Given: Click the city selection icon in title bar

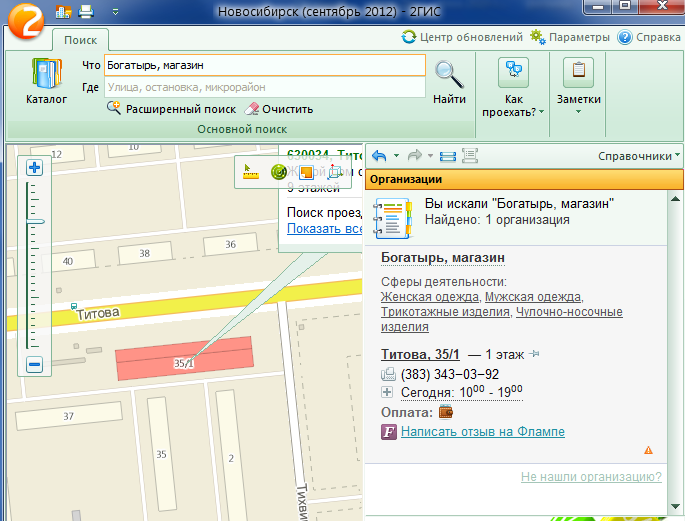Looking at the screenshot, I should tap(63, 11).
